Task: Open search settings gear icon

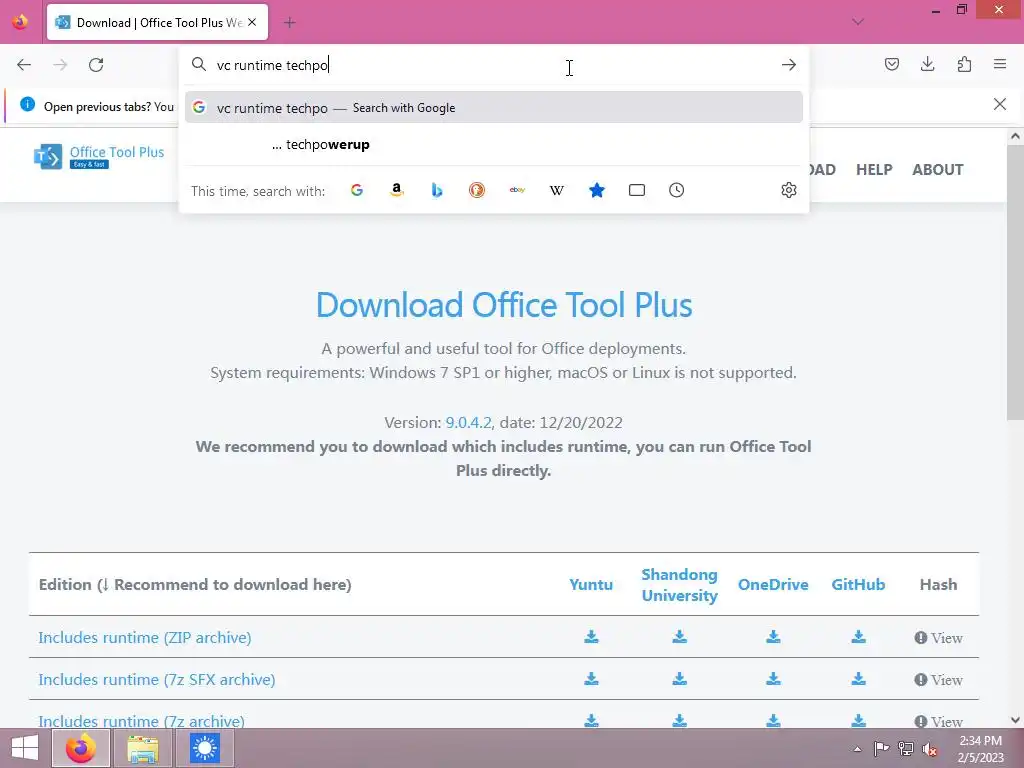Action: click(789, 190)
